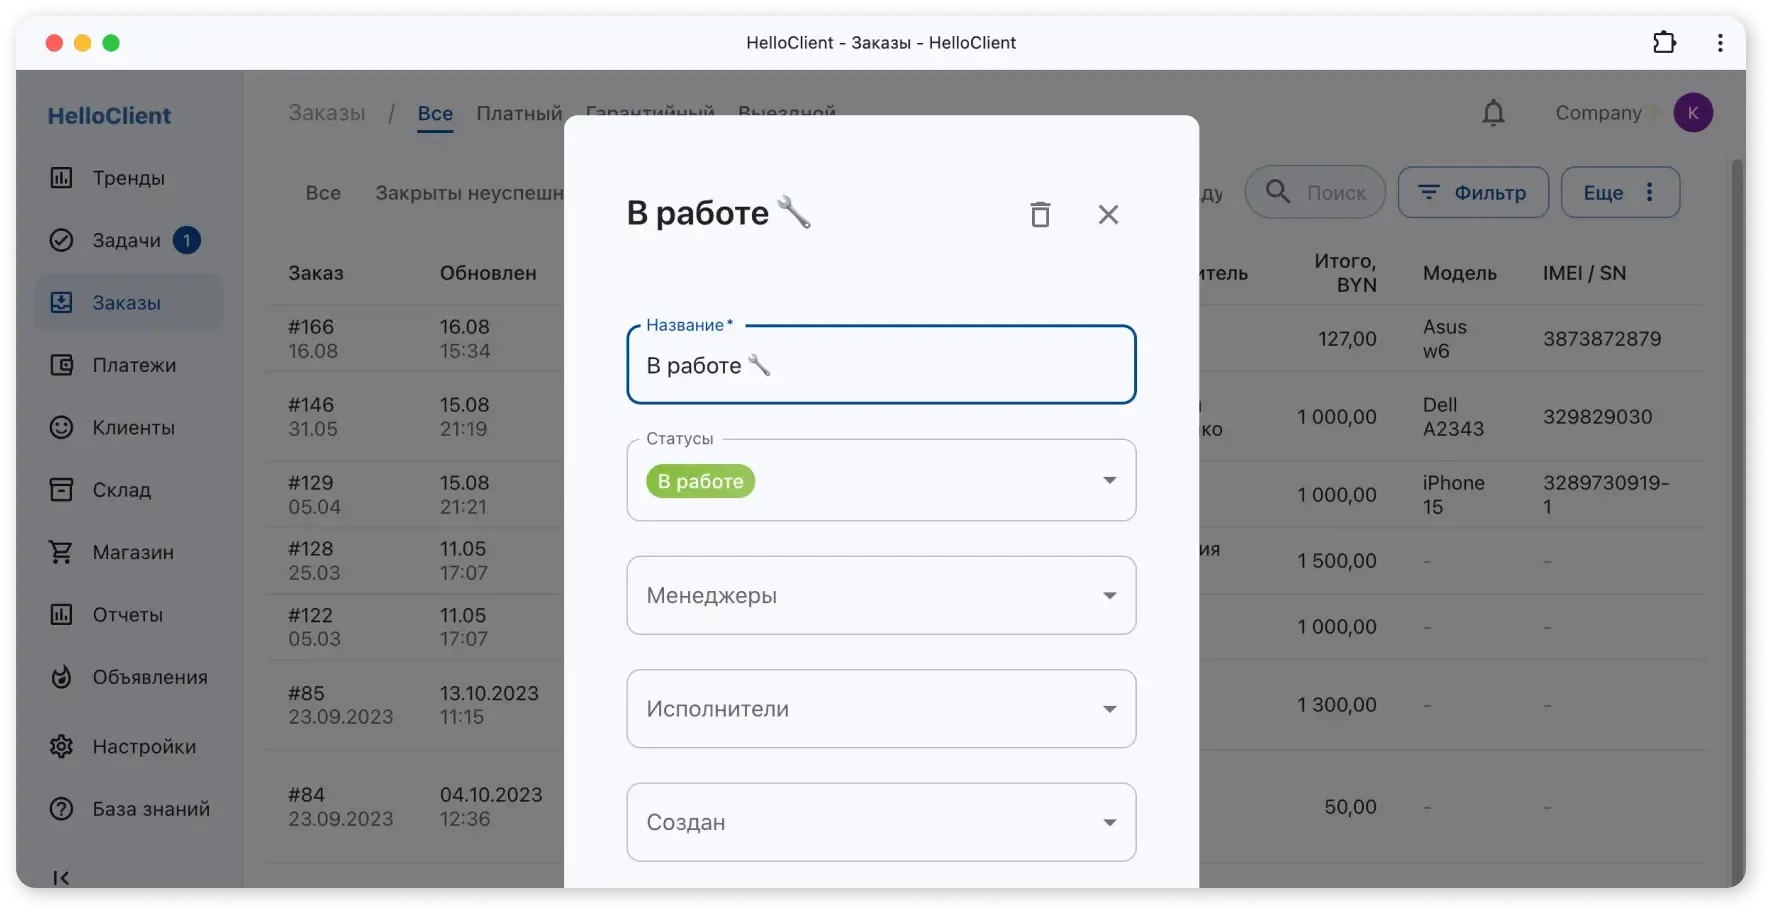Viewport: 1770px width, 912px height.
Task: Open the Платежи section
Action: (x=130, y=365)
